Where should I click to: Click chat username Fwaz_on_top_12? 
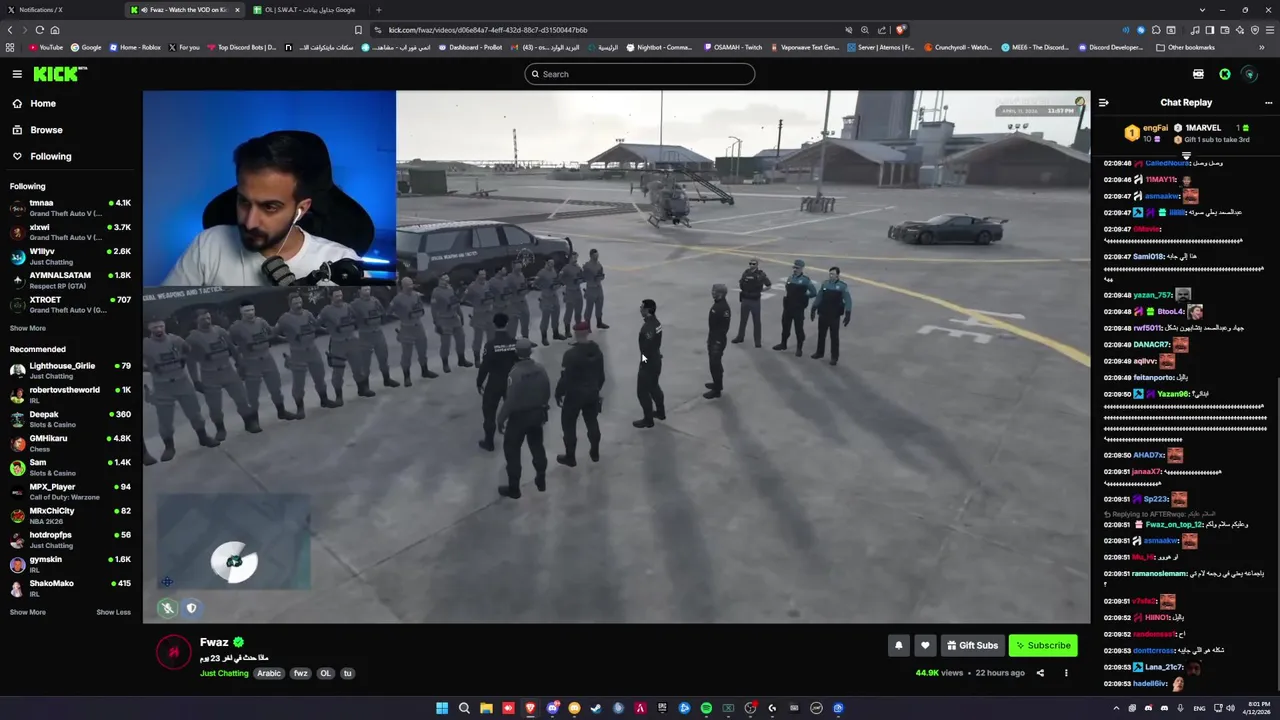point(1172,524)
